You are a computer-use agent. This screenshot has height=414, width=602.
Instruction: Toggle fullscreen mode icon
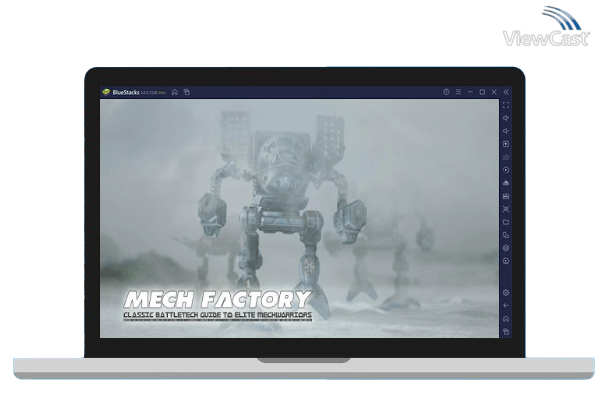pyautogui.click(x=506, y=105)
